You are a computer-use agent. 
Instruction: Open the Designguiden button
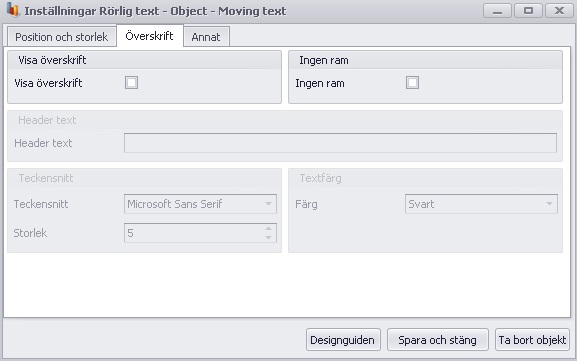point(343,340)
